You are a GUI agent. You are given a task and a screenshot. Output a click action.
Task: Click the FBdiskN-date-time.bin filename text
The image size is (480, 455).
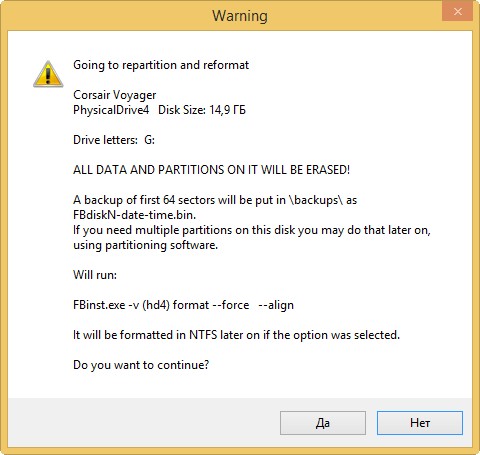(134, 215)
